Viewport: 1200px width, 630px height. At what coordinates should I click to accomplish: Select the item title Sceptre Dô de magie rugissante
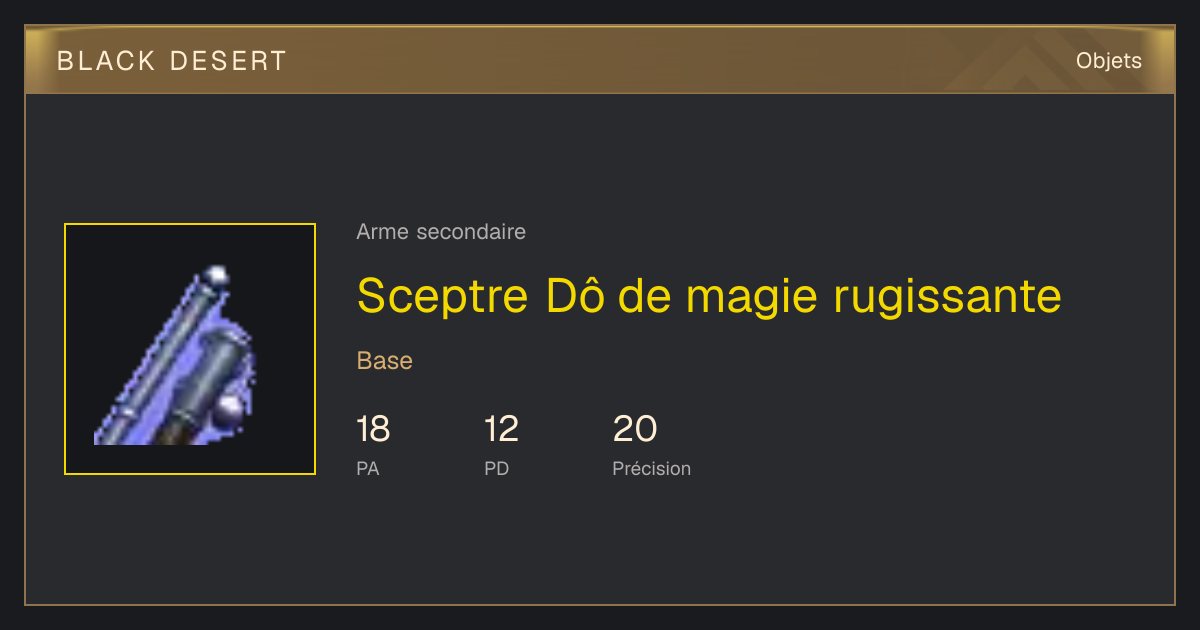(x=709, y=296)
